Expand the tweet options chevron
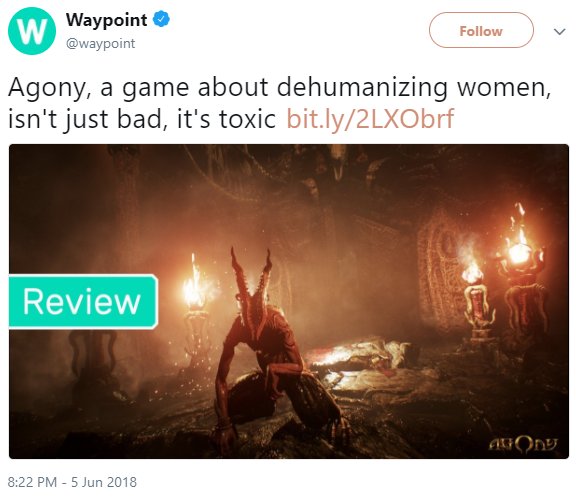 tap(559, 32)
